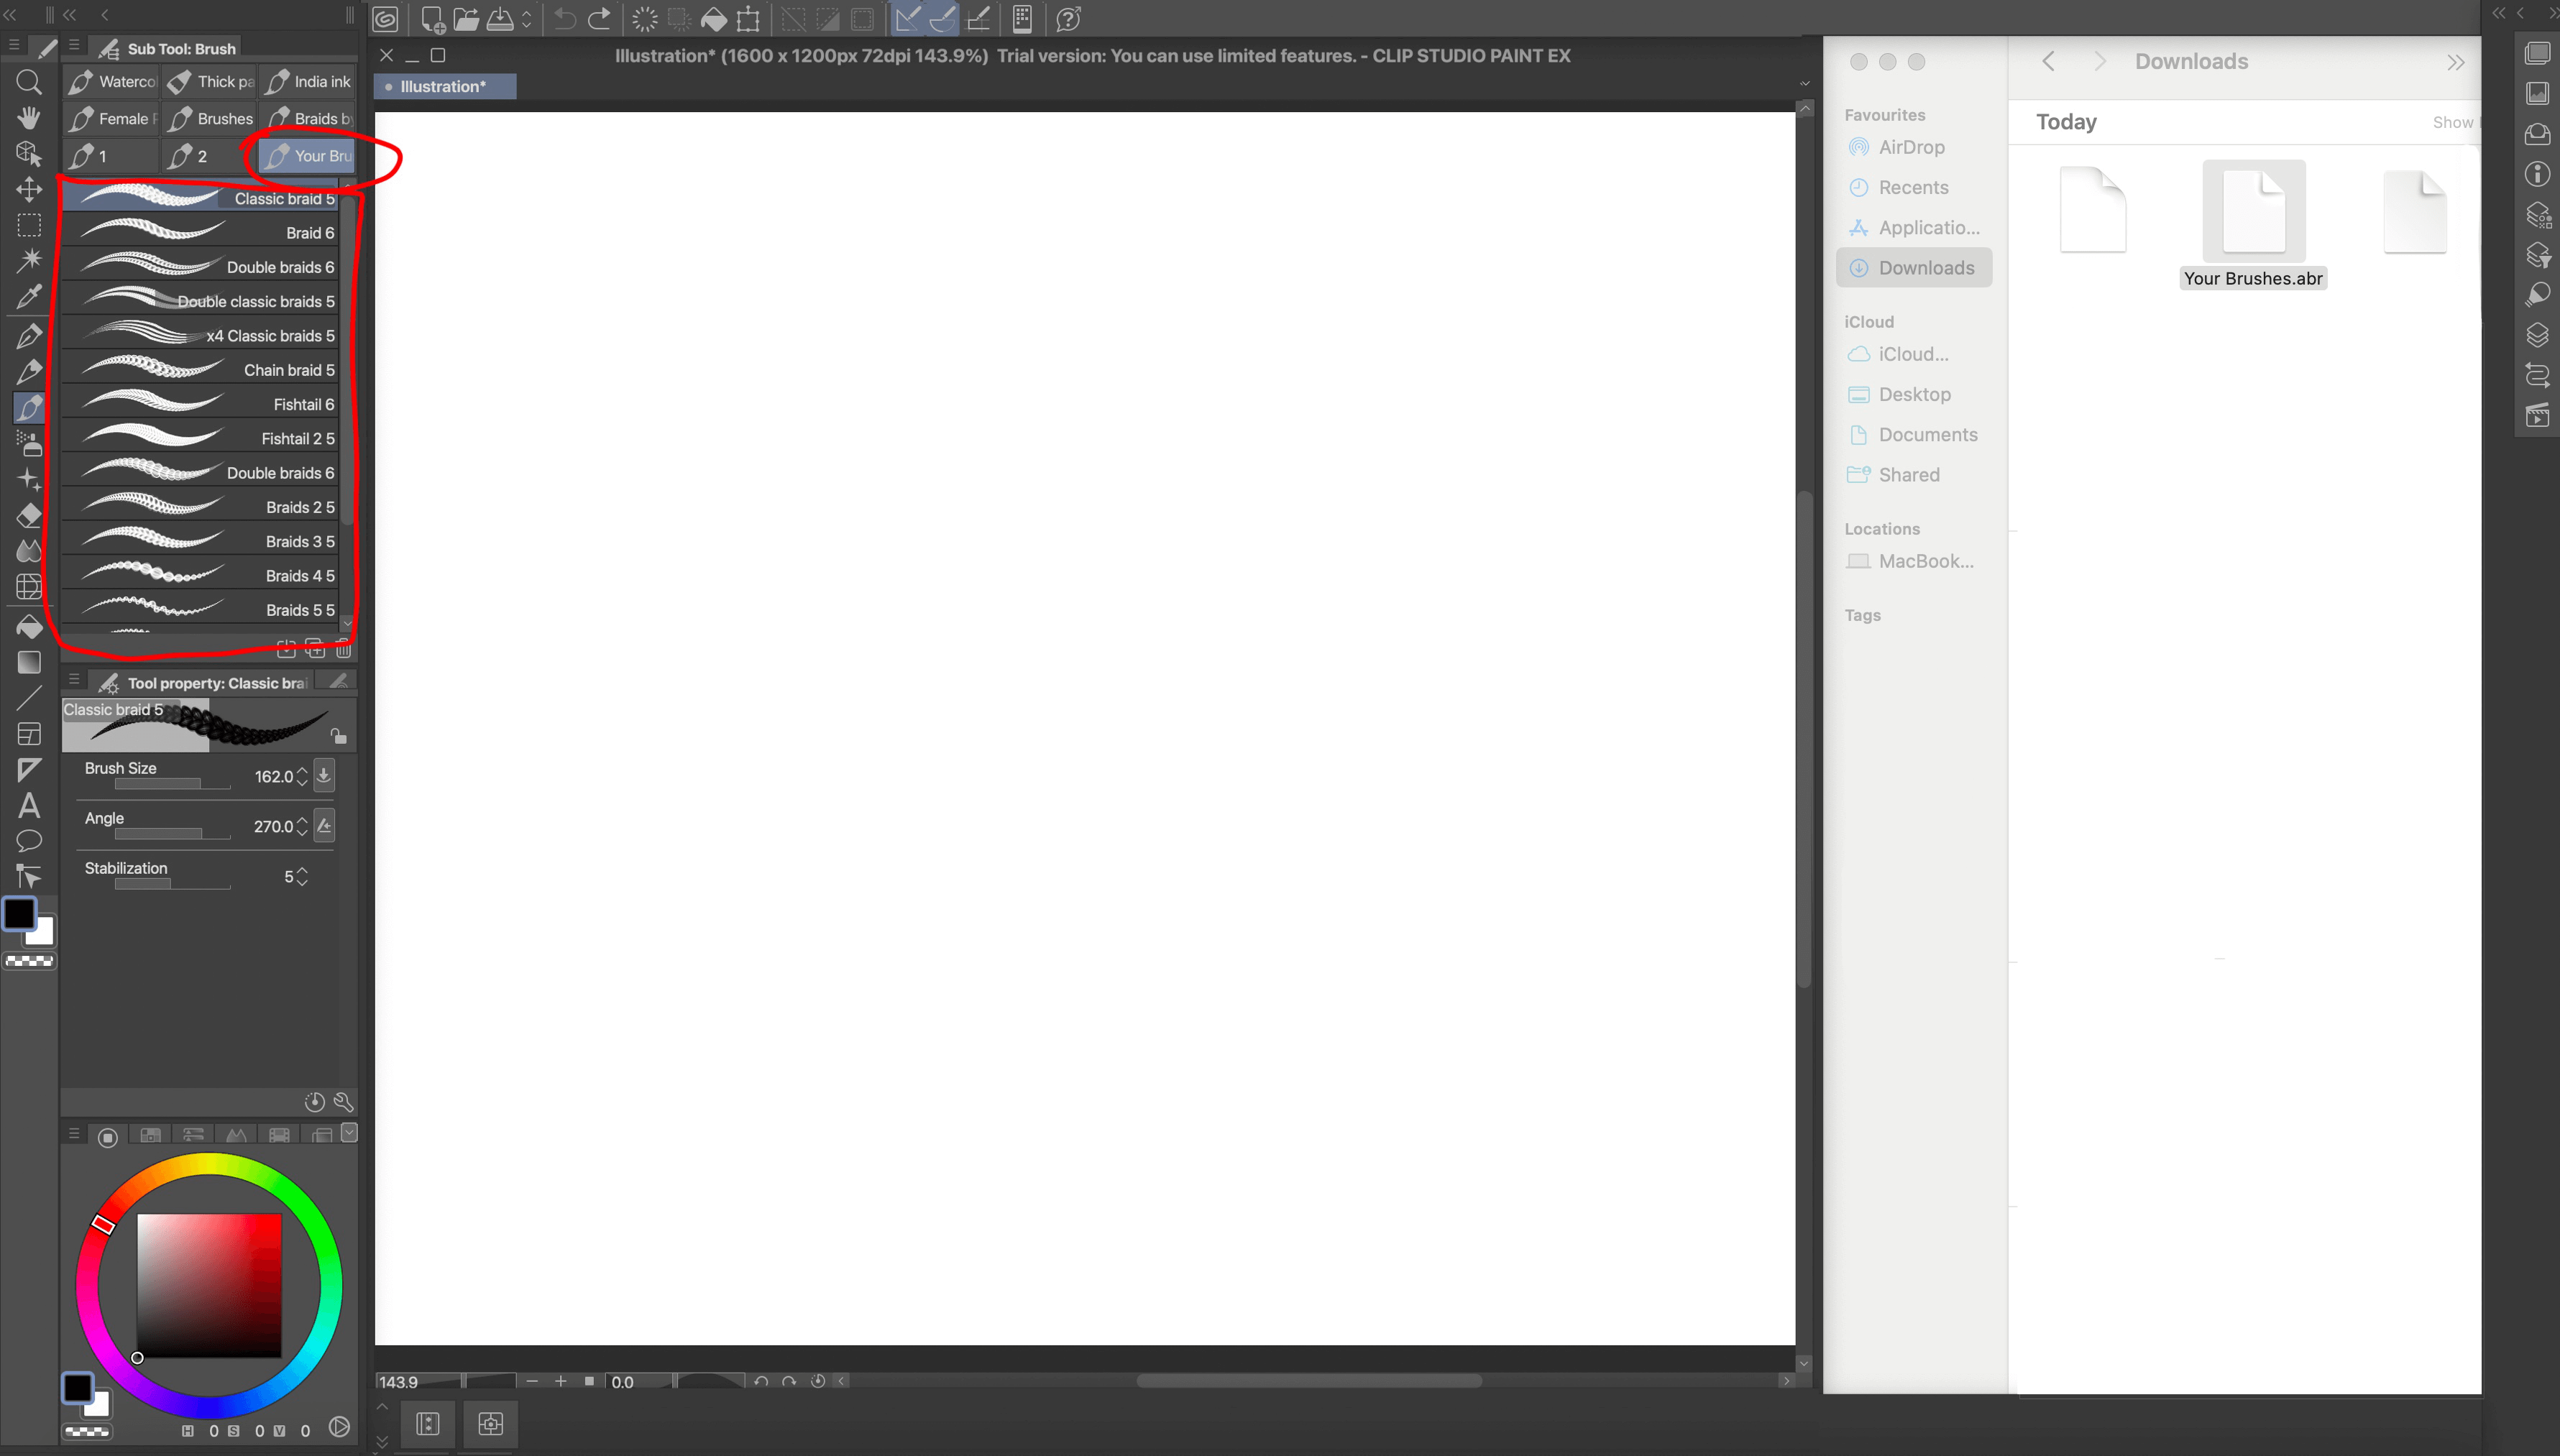
Task: Select the Fishtail 6 brush
Action: (x=200, y=404)
